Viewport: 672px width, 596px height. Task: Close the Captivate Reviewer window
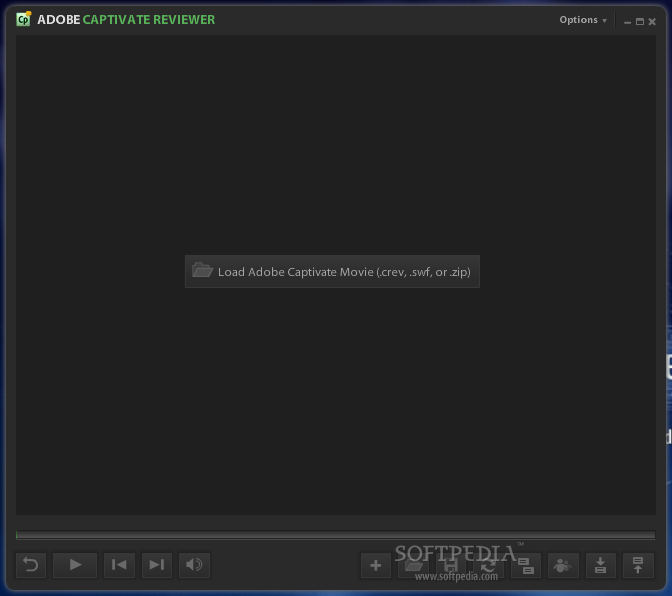652,21
